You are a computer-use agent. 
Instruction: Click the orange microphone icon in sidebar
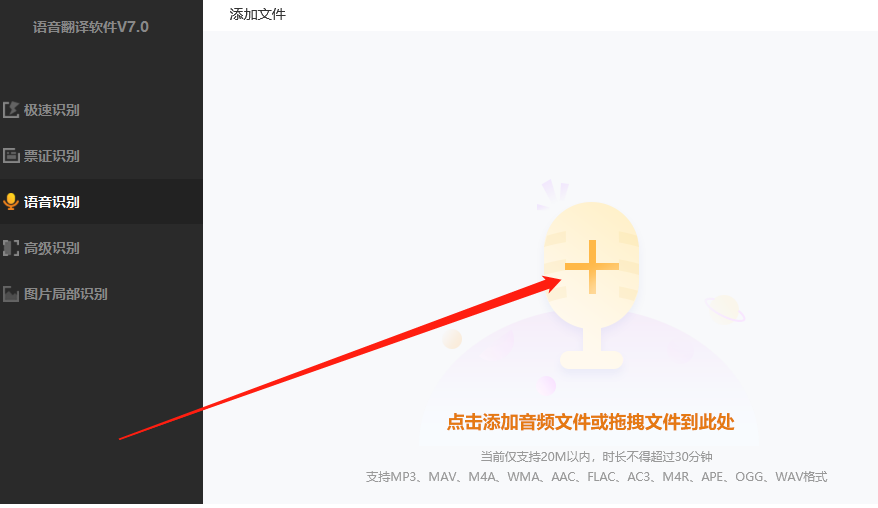tap(11, 202)
